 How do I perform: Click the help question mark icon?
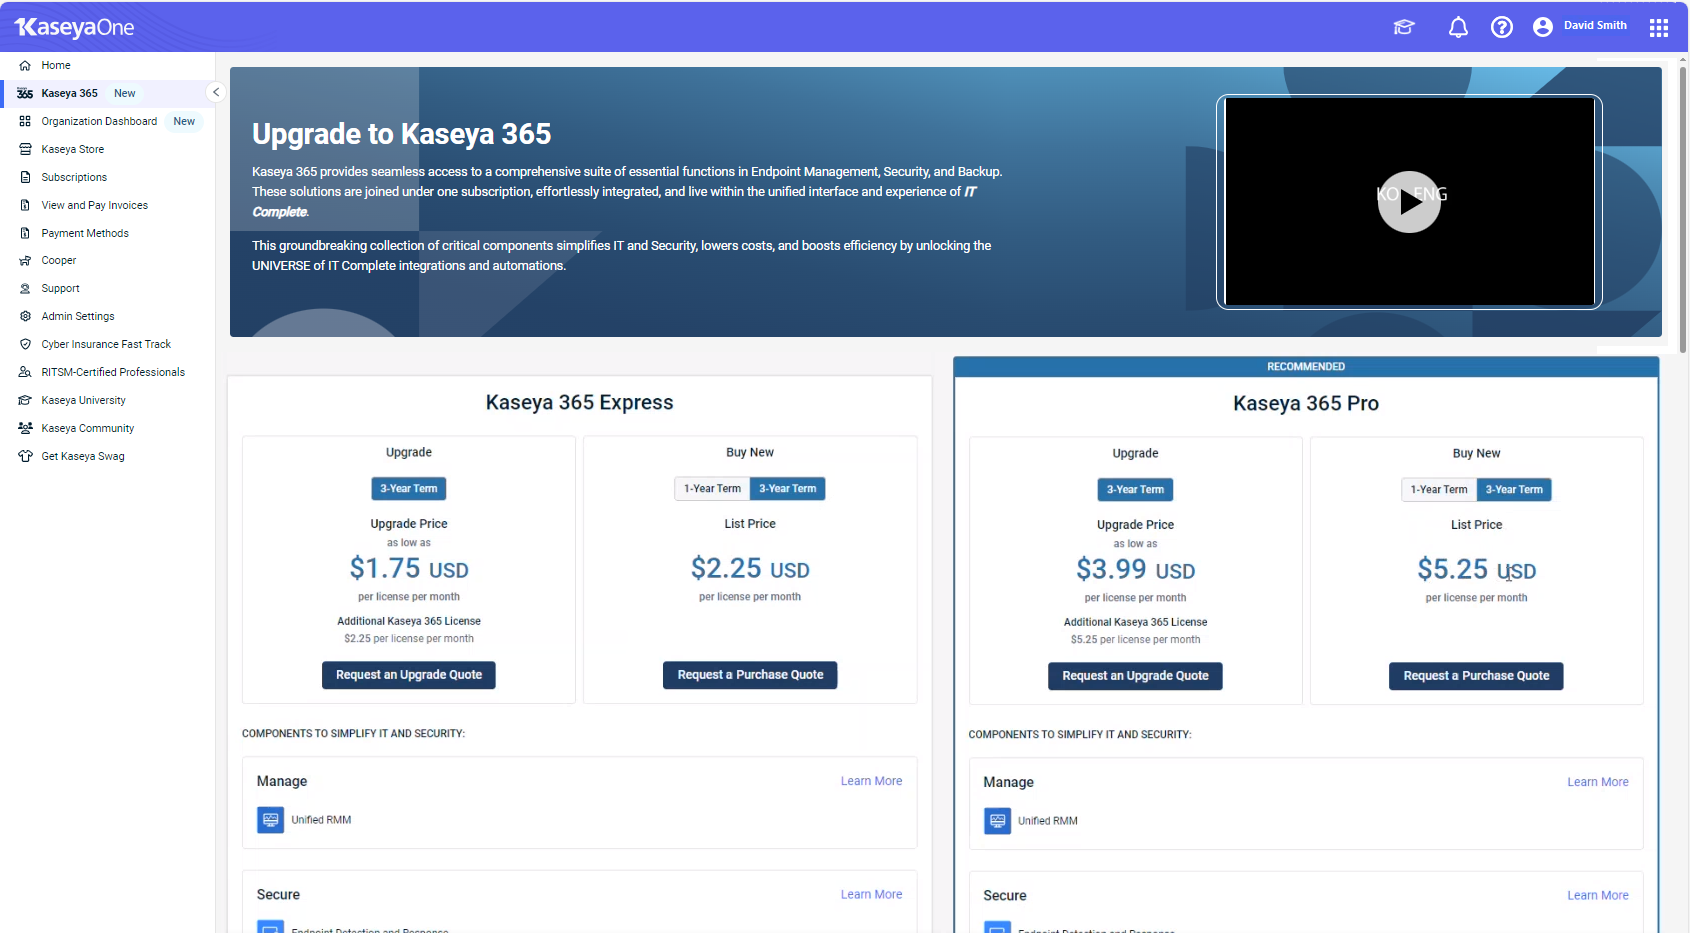pyautogui.click(x=1501, y=27)
